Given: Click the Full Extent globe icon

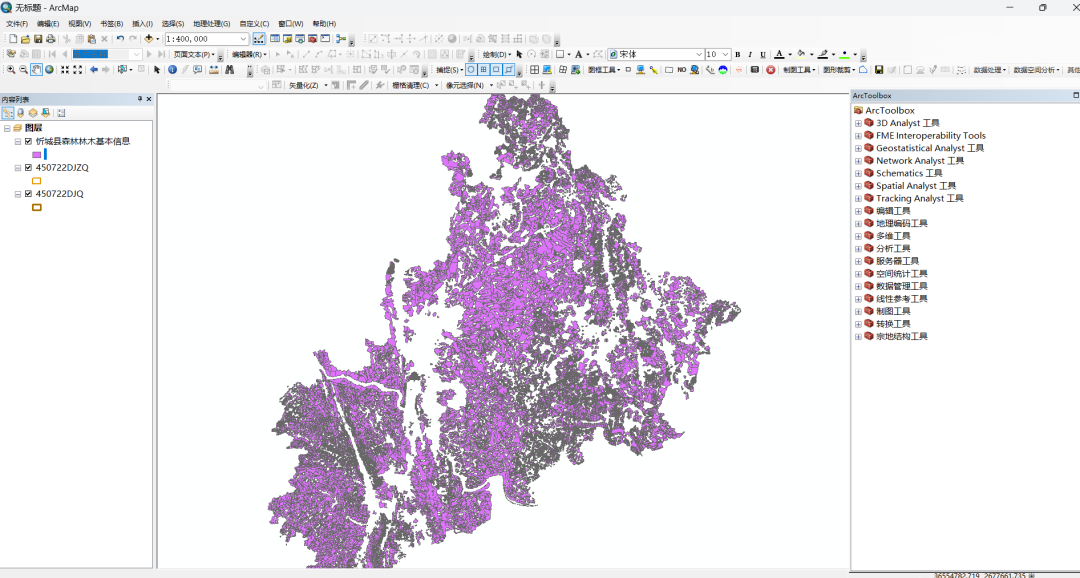Looking at the screenshot, I should [x=49, y=70].
